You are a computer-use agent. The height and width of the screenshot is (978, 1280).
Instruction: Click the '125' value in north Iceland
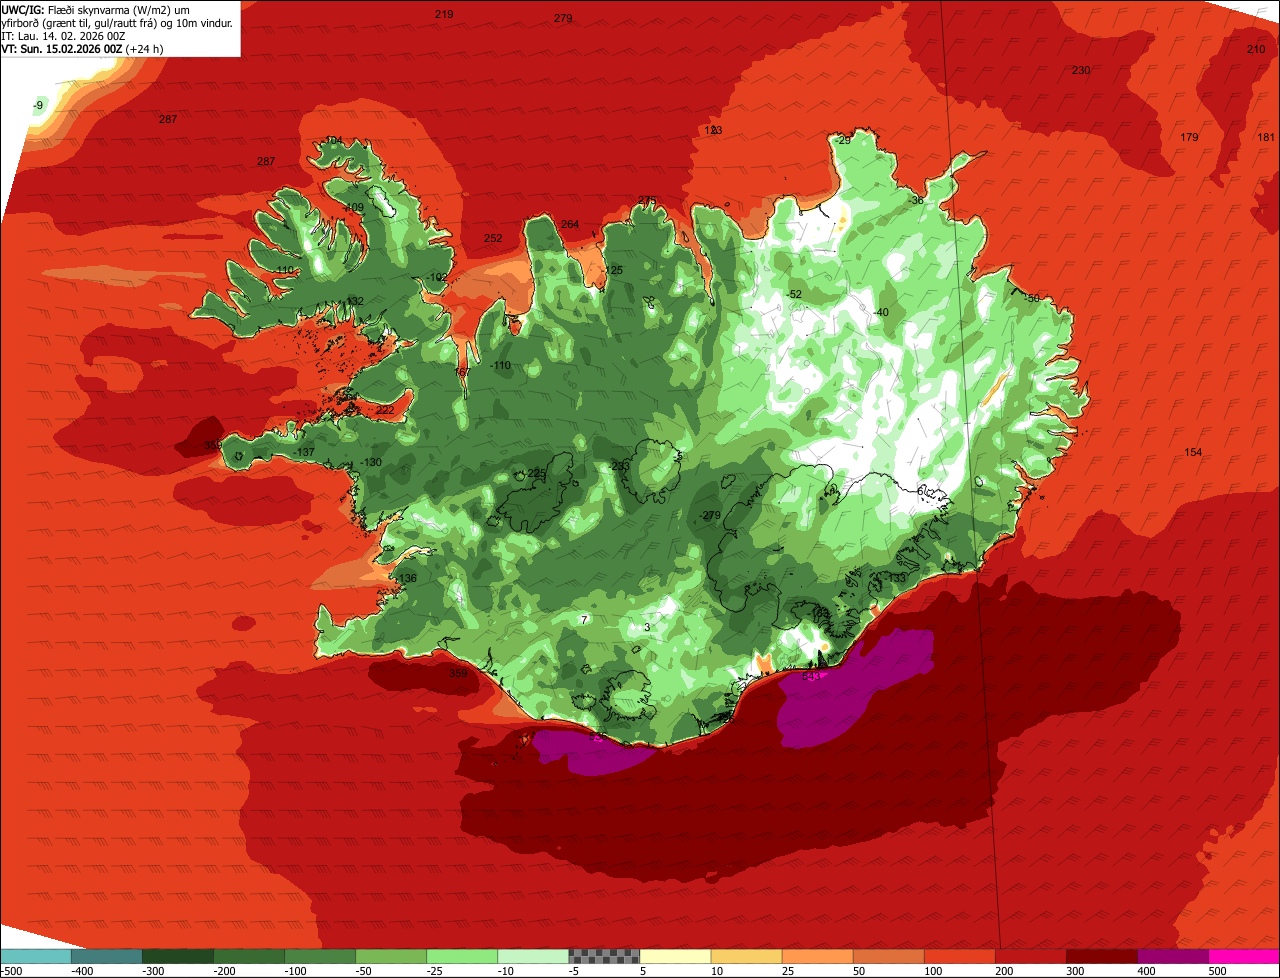(x=614, y=270)
